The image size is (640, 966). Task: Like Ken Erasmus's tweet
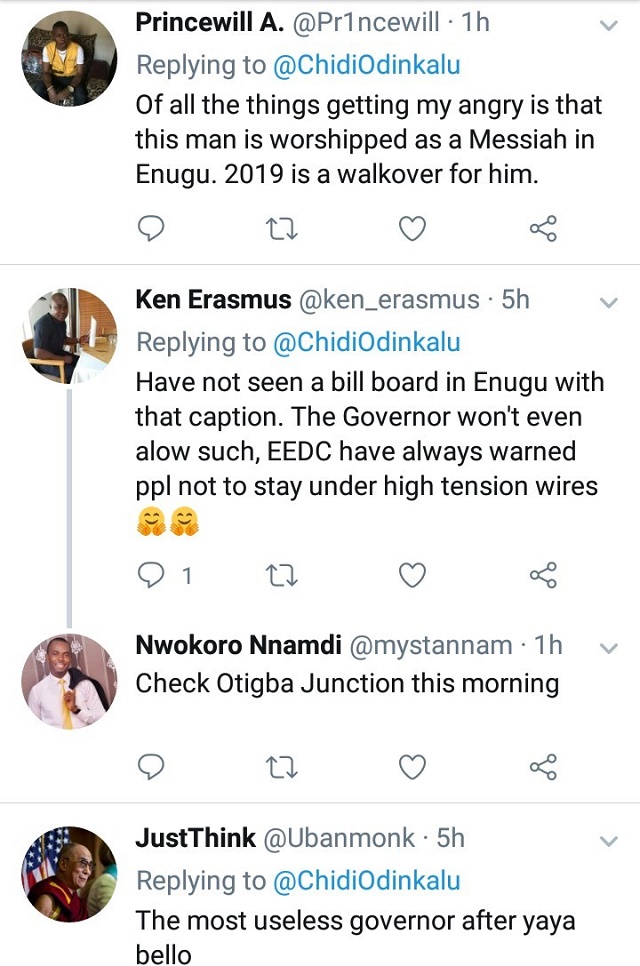tap(411, 575)
